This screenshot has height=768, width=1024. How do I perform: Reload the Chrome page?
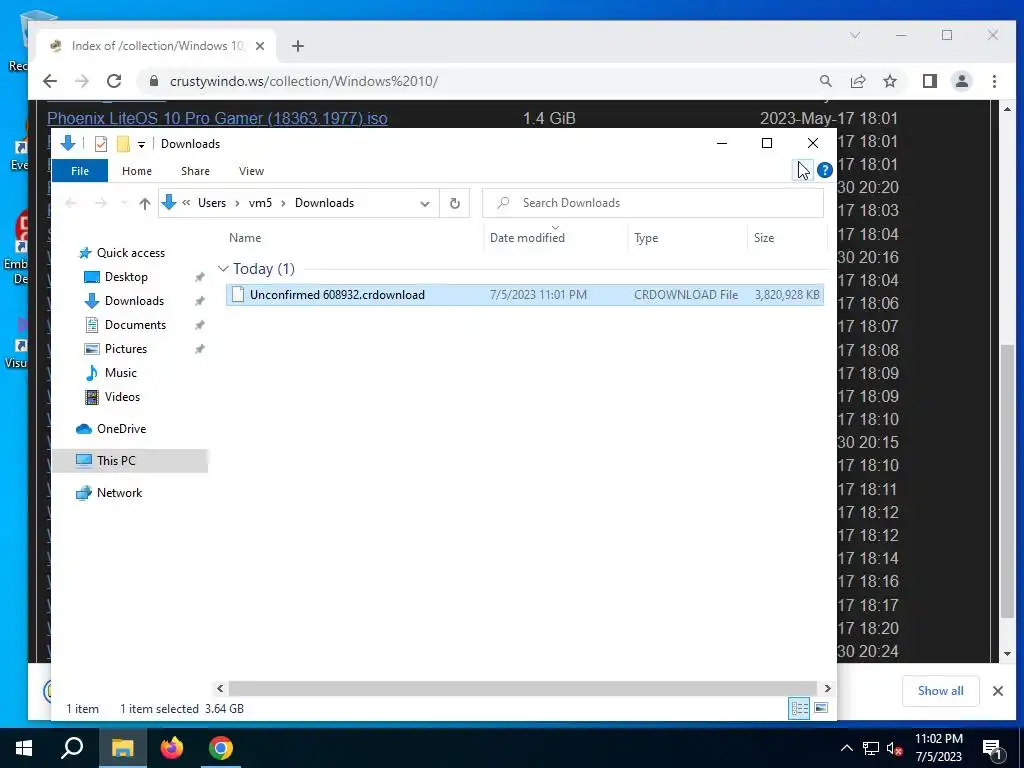point(114,81)
